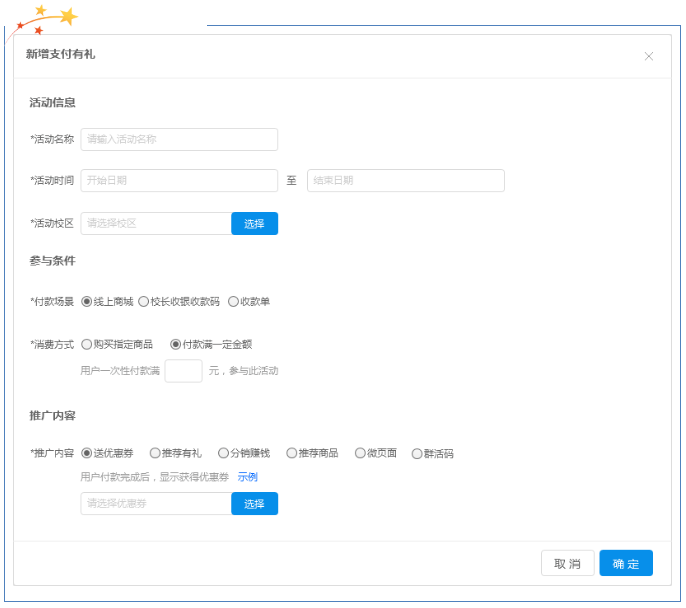Choose 收款单 payment scenario

tap(233, 301)
